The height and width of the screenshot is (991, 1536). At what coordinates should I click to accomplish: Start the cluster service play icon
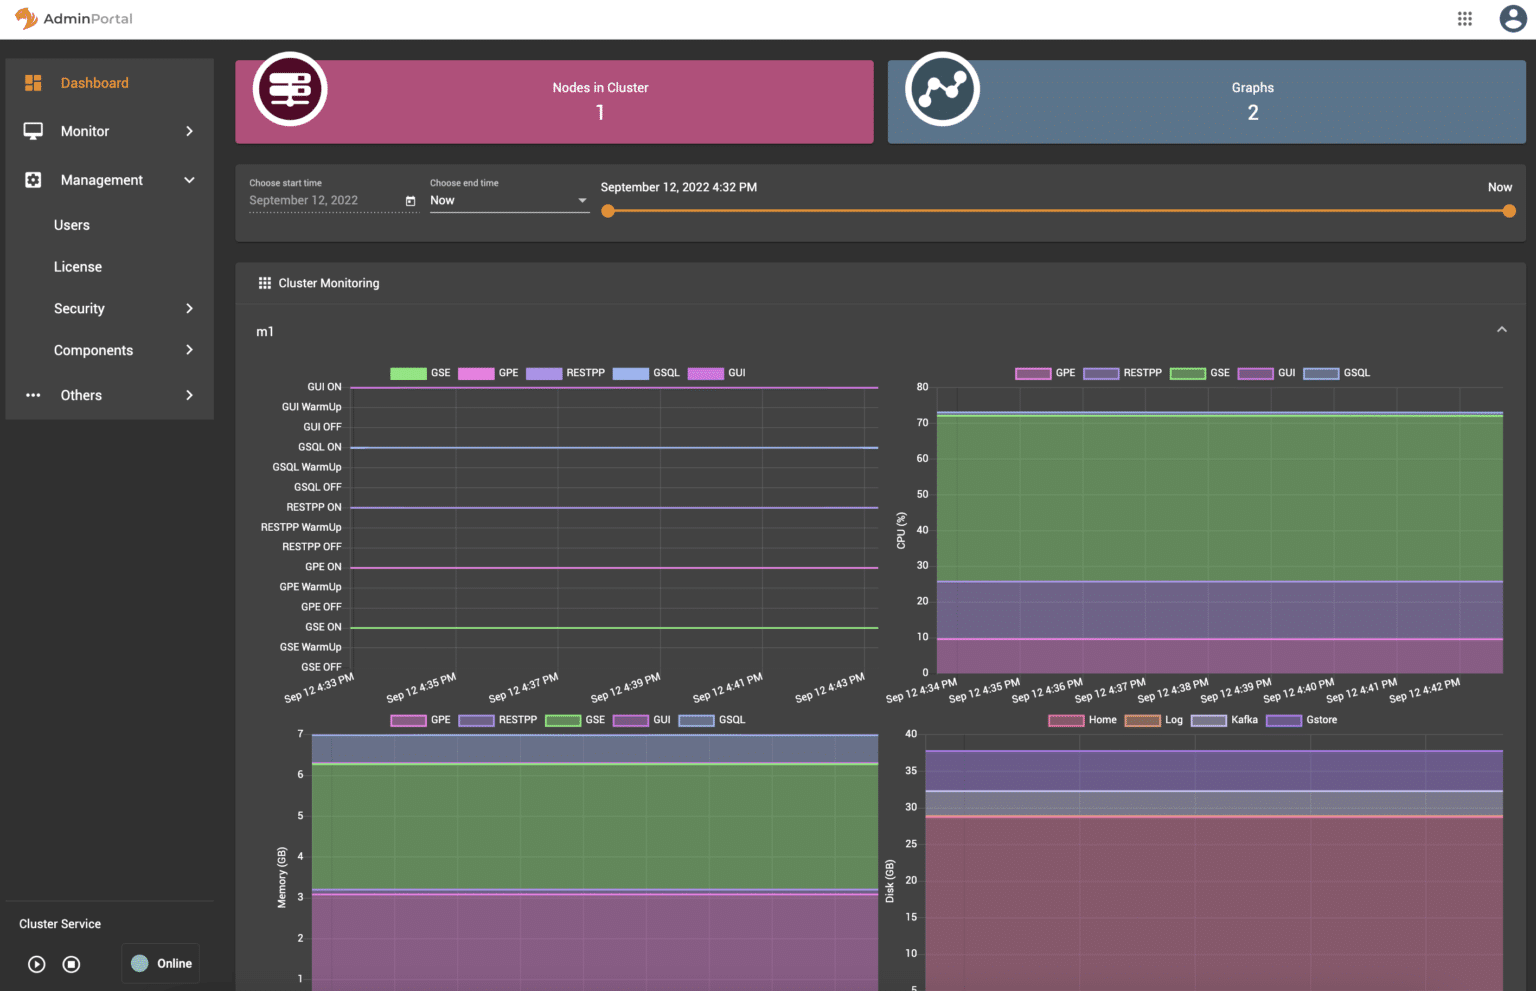click(37, 964)
